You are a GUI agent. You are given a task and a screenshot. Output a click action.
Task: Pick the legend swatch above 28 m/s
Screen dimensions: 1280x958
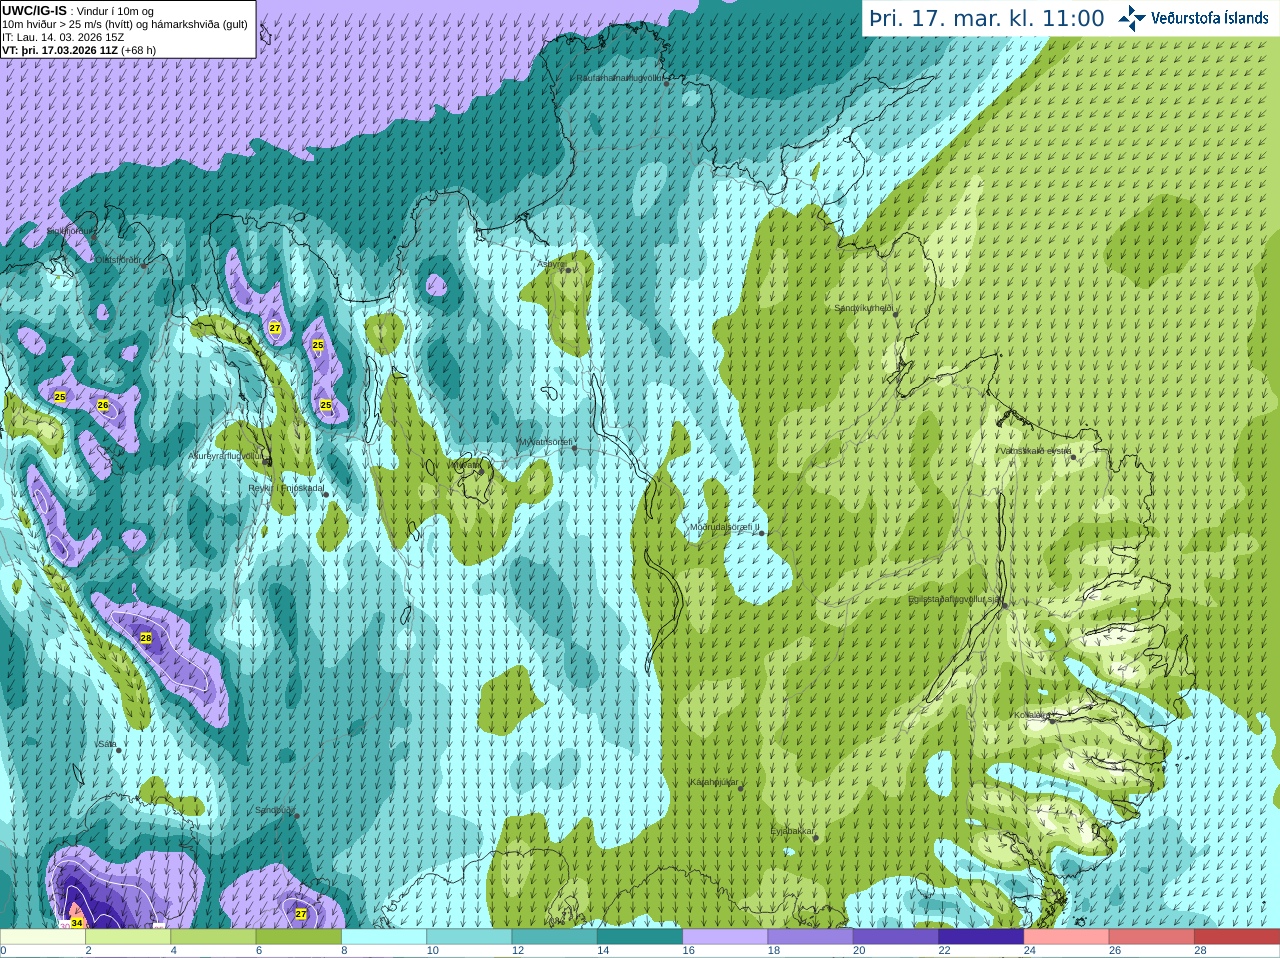coord(1237,937)
